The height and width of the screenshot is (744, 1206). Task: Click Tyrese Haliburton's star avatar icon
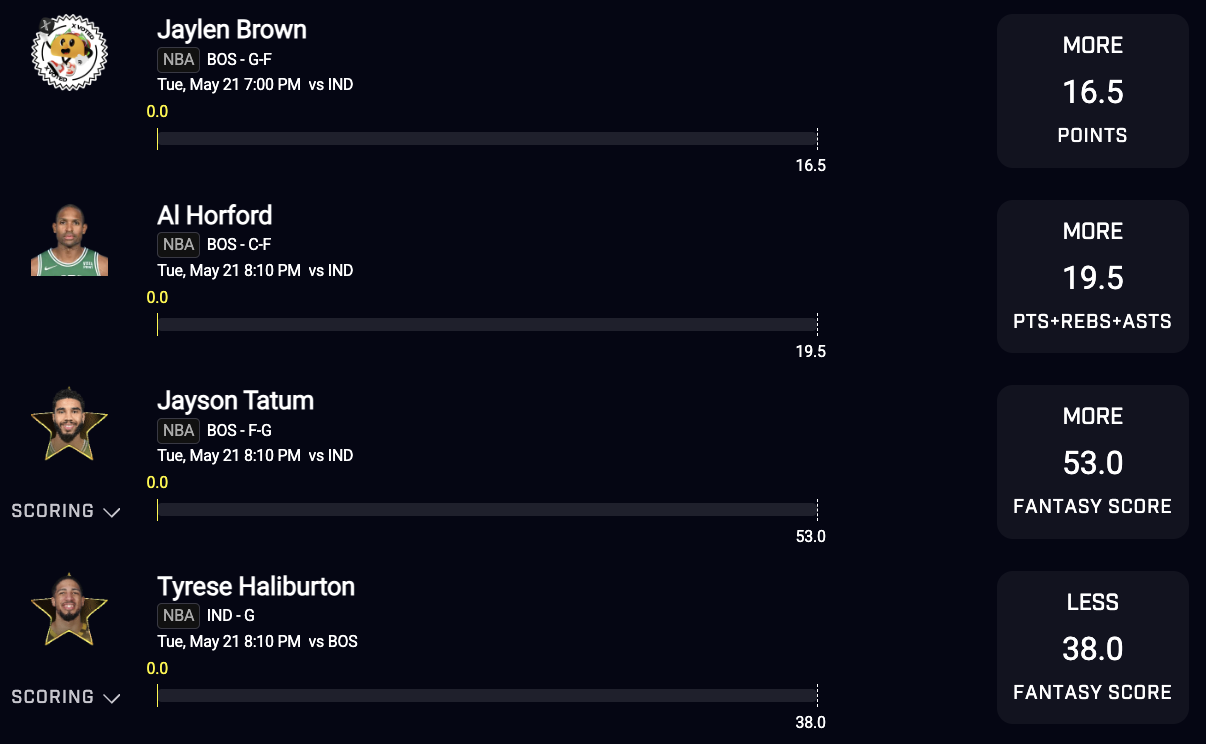pos(69,609)
